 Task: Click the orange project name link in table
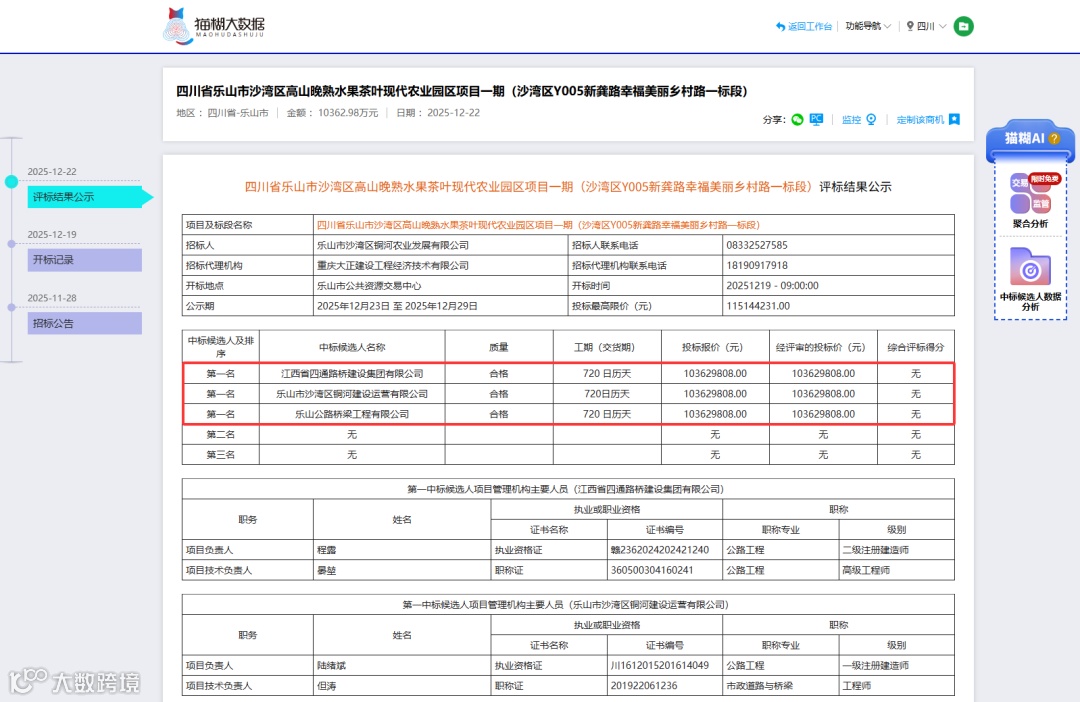click(539, 225)
